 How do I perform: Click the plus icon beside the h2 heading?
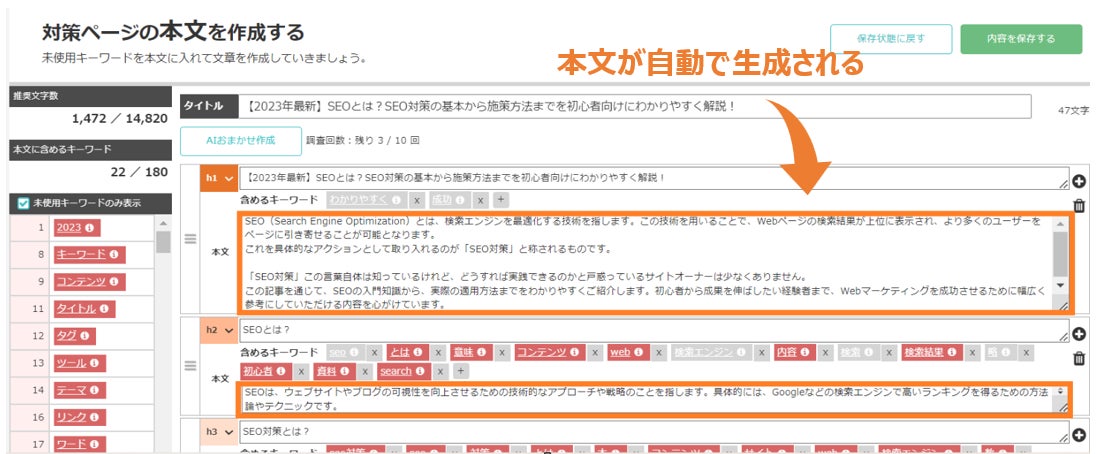[1079, 333]
